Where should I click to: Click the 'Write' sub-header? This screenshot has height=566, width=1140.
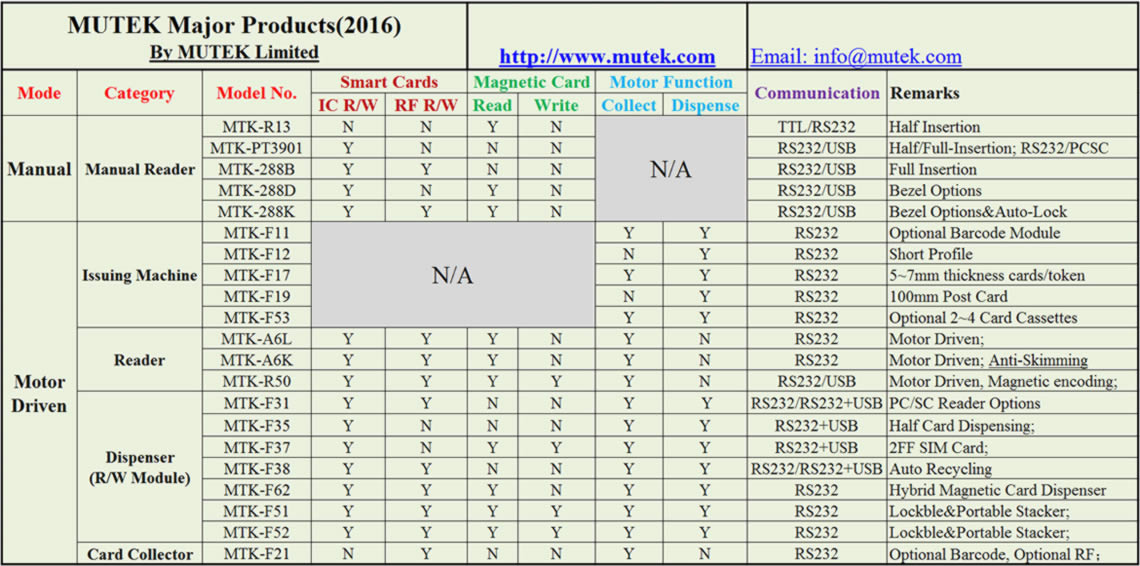pyautogui.click(x=556, y=105)
